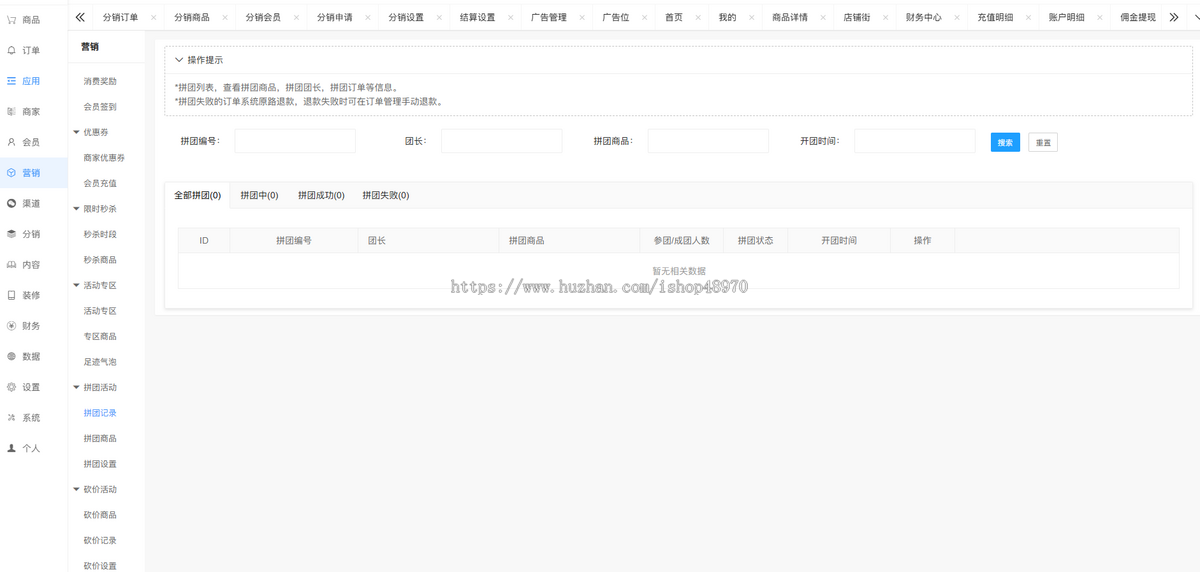
Task: Open 拼团设置 menu item
Action: [100, 464]
